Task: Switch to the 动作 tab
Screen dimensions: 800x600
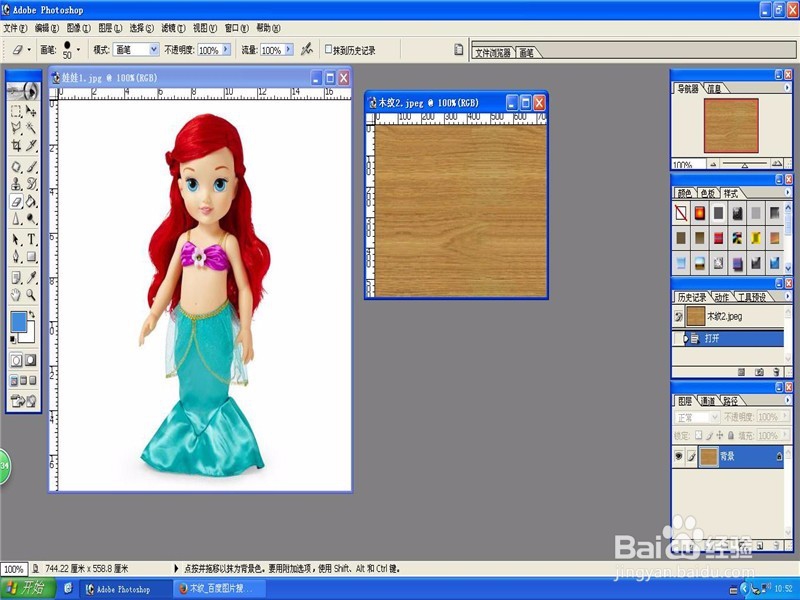Action: [x=721, y=297]
